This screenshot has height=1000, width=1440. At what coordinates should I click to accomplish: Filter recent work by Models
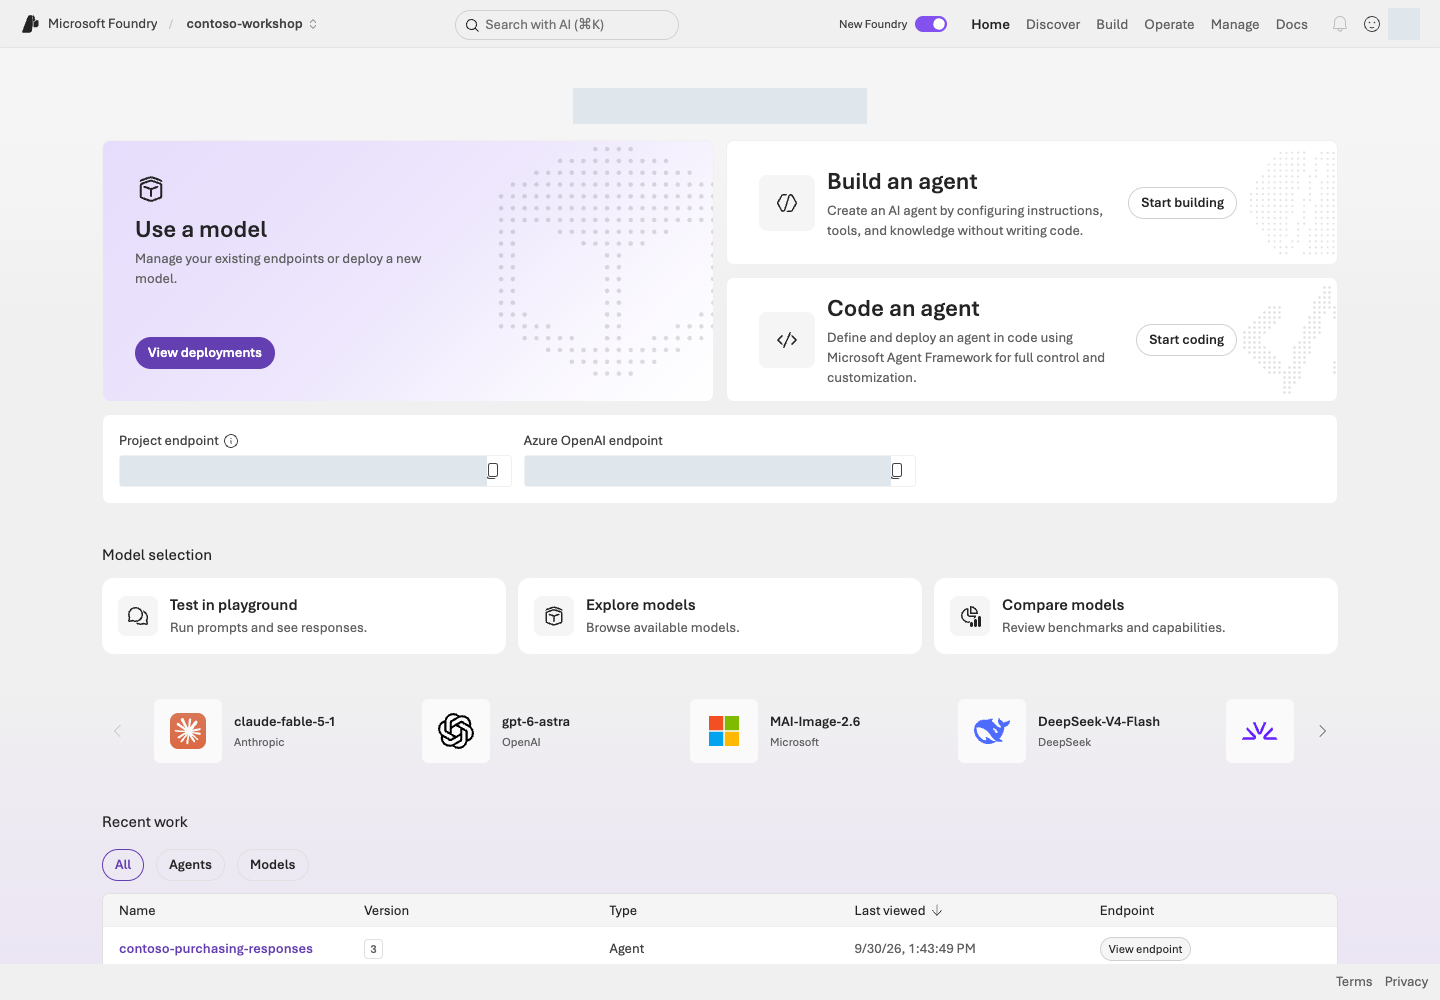273,865
